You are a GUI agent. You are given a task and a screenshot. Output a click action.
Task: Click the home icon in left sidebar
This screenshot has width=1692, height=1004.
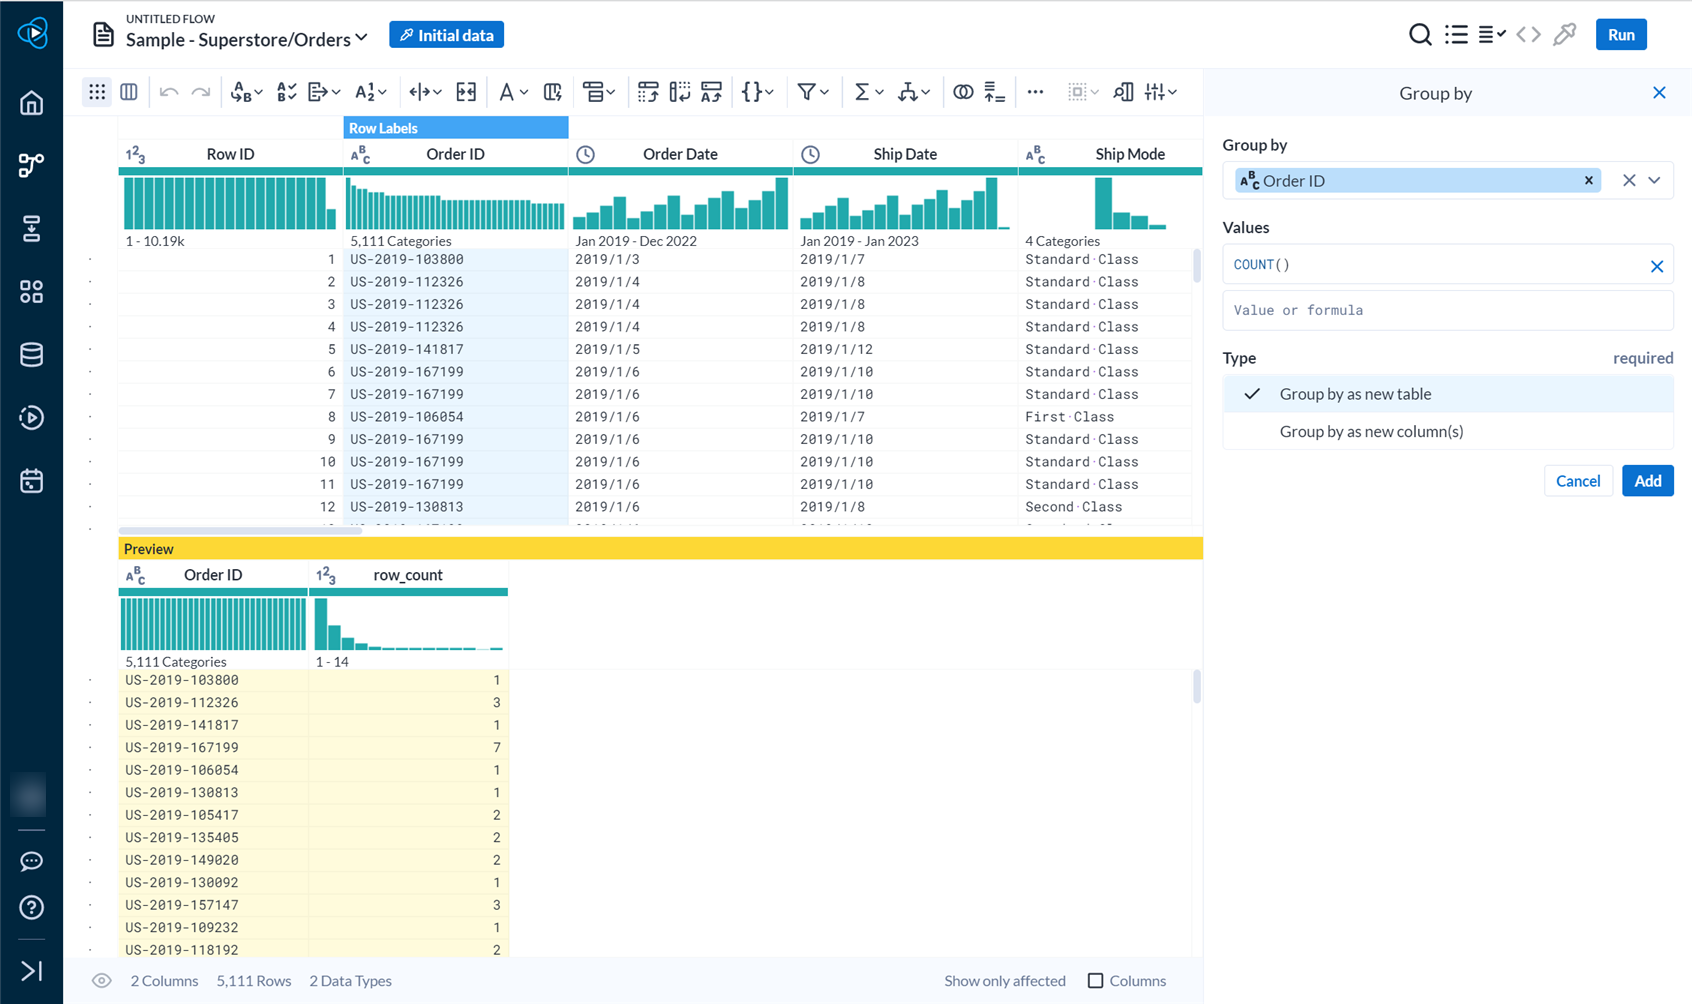point(31,102)
